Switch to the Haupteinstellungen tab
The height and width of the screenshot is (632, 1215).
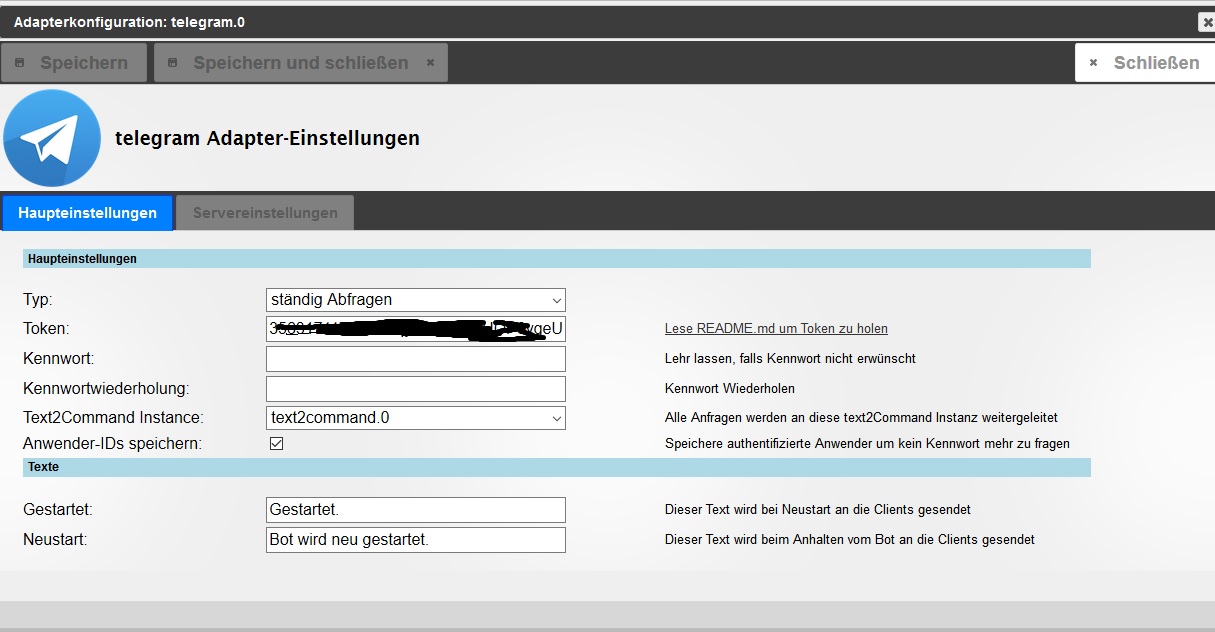click(x=88, y=213)
